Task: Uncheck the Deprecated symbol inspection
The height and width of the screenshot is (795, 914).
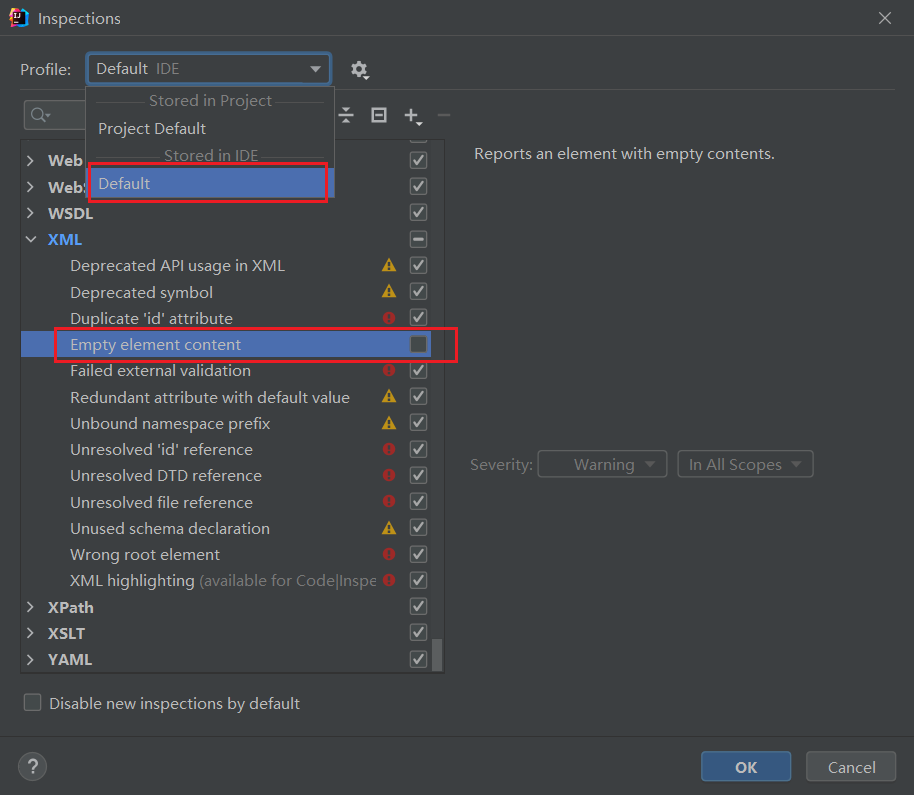Action: (x=418, y=291)
